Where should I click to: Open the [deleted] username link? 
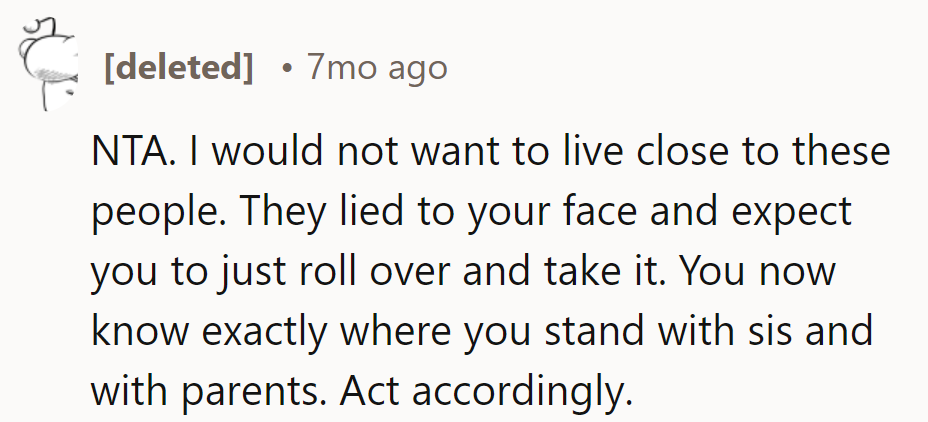click(178, 68)
